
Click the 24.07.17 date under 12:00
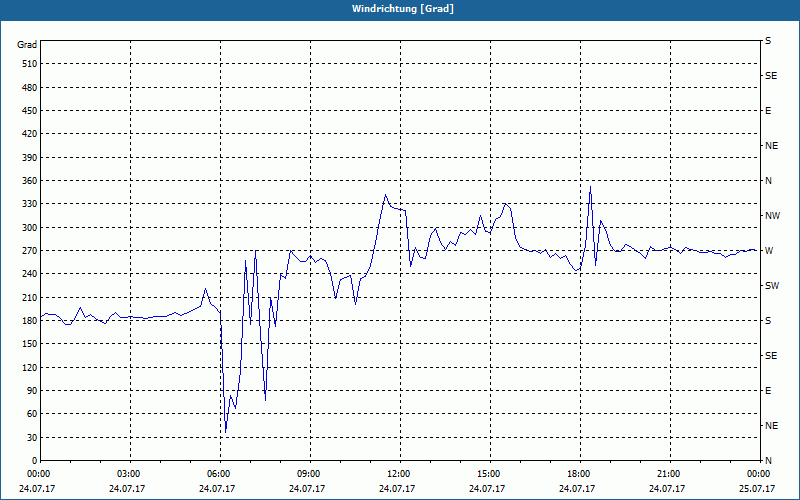point(397,488)
